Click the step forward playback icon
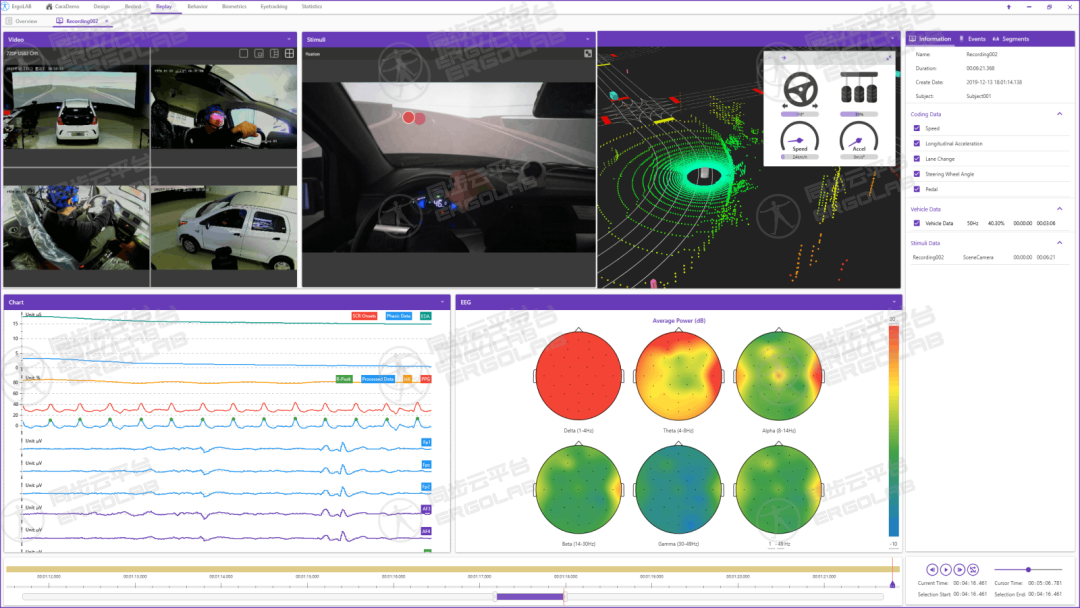 tap(959, 569)
